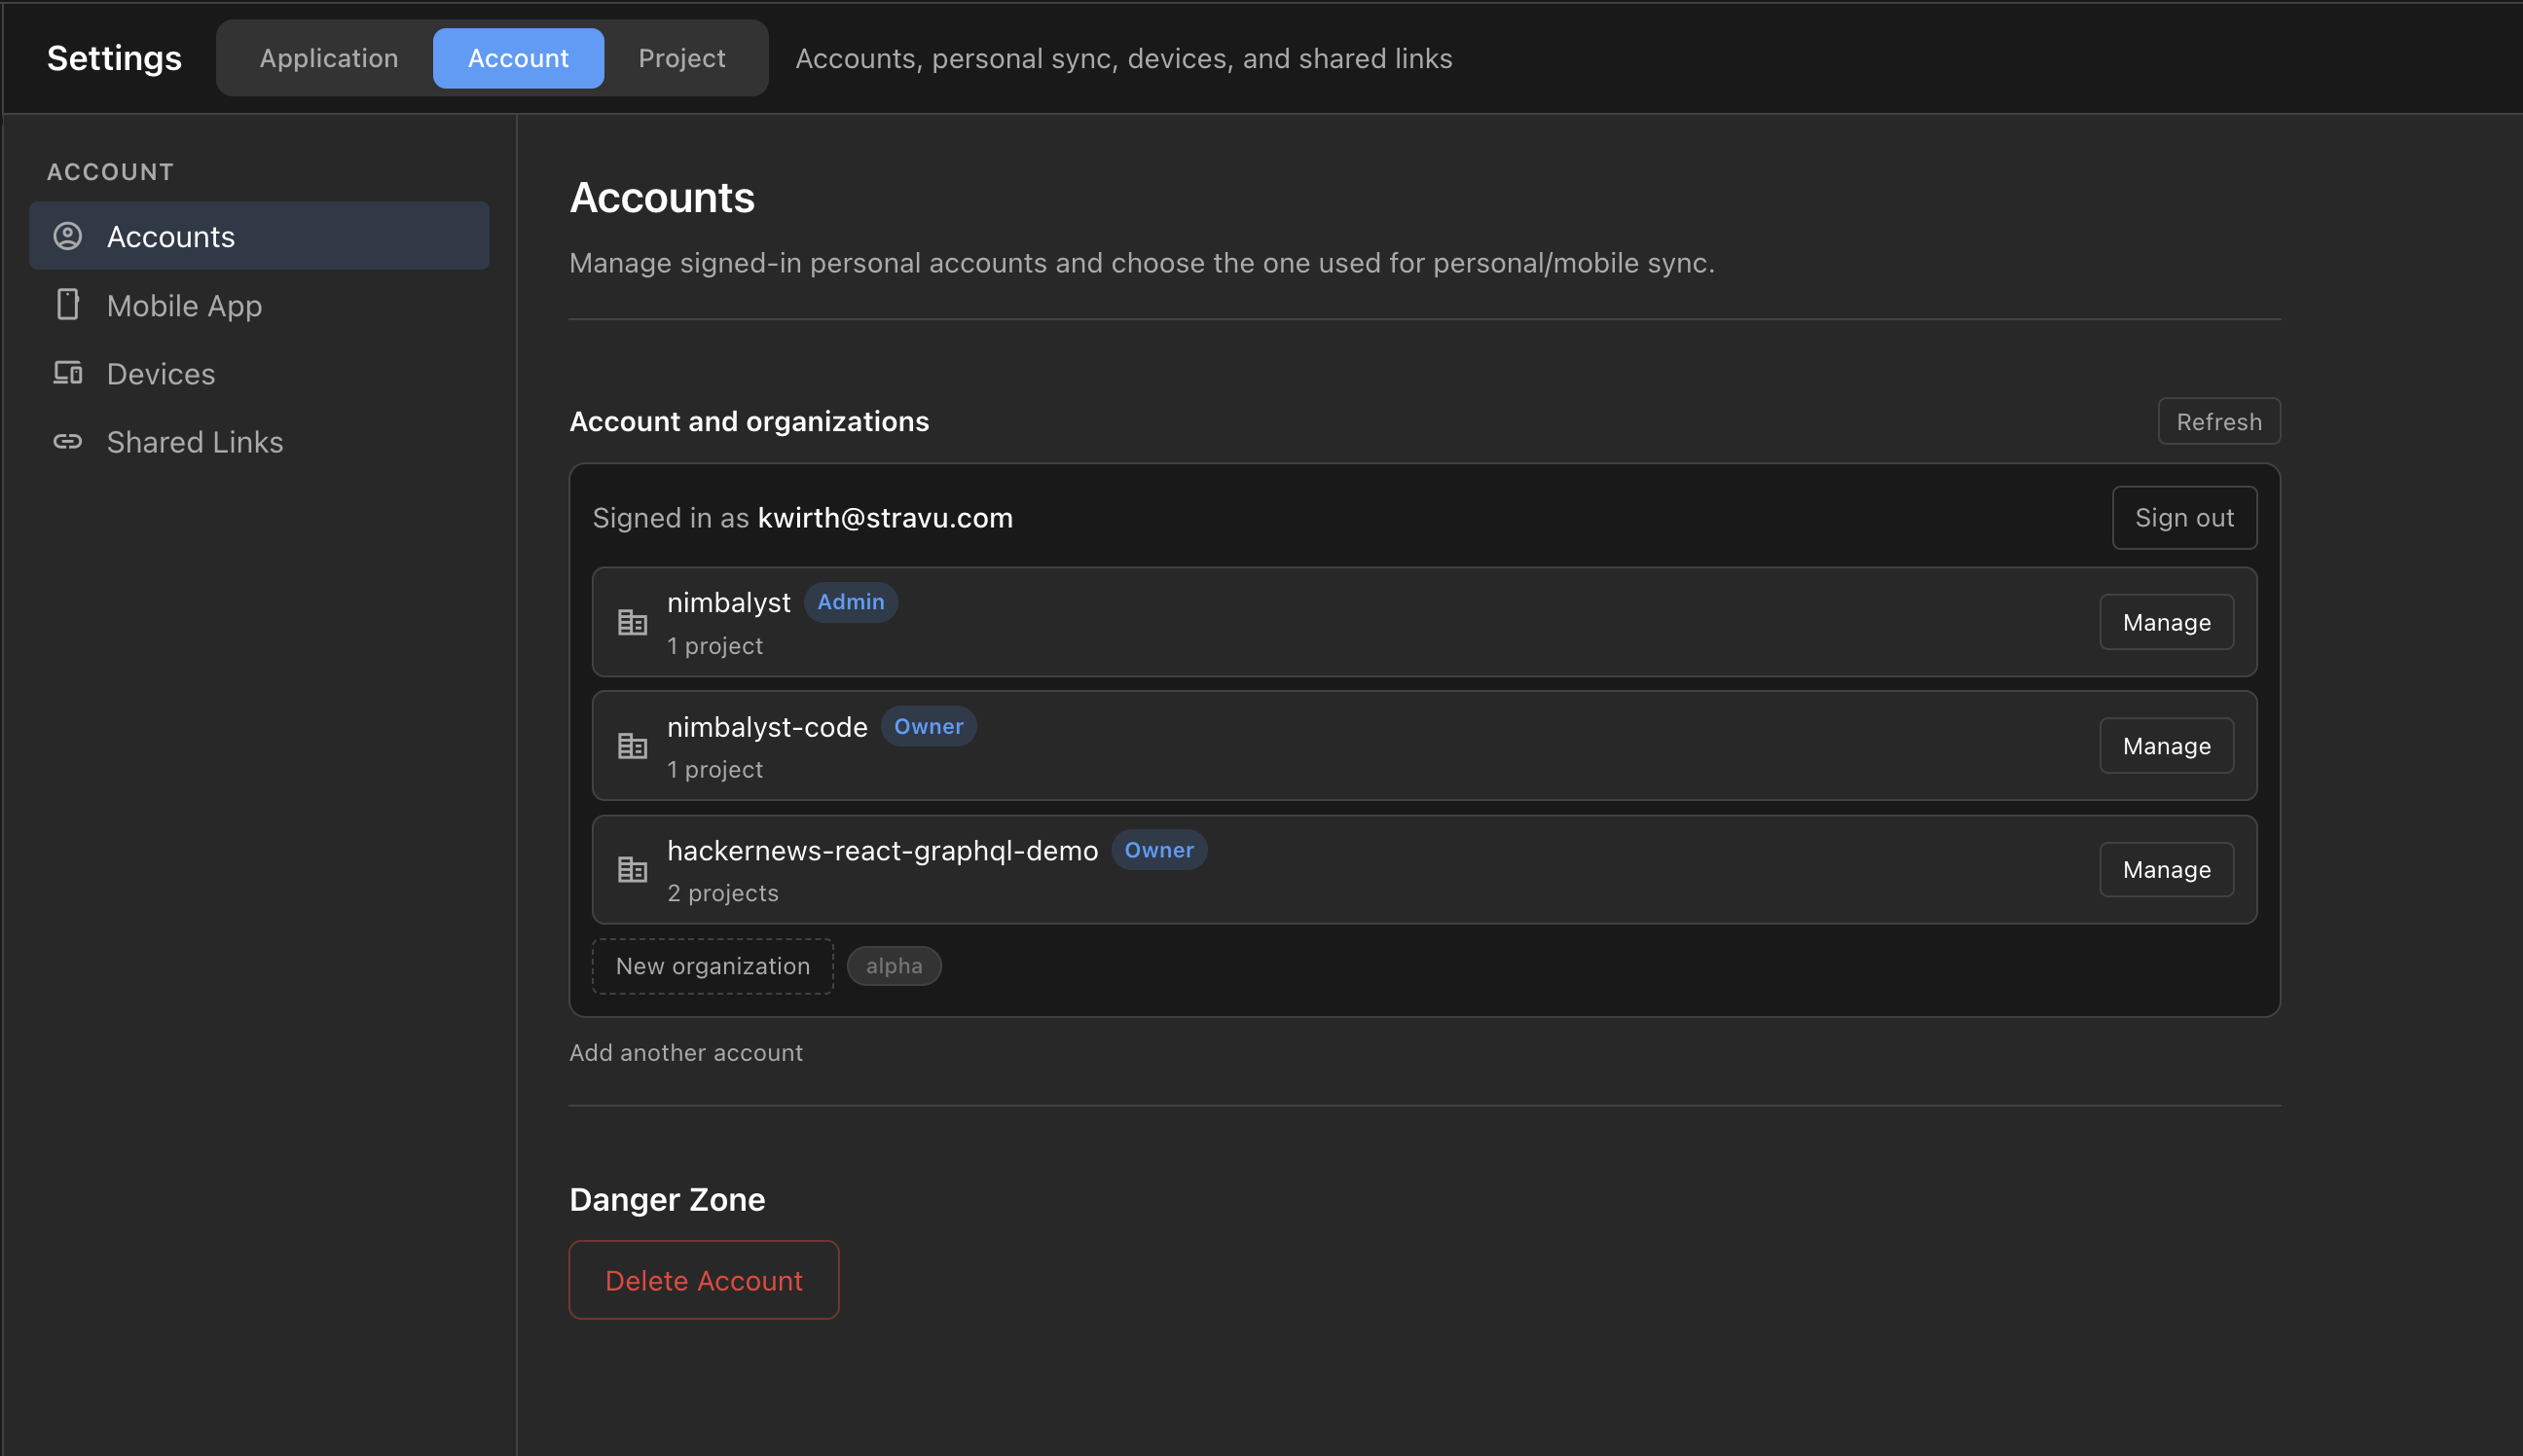Click the Delete Account button

tap(703, 1280)
